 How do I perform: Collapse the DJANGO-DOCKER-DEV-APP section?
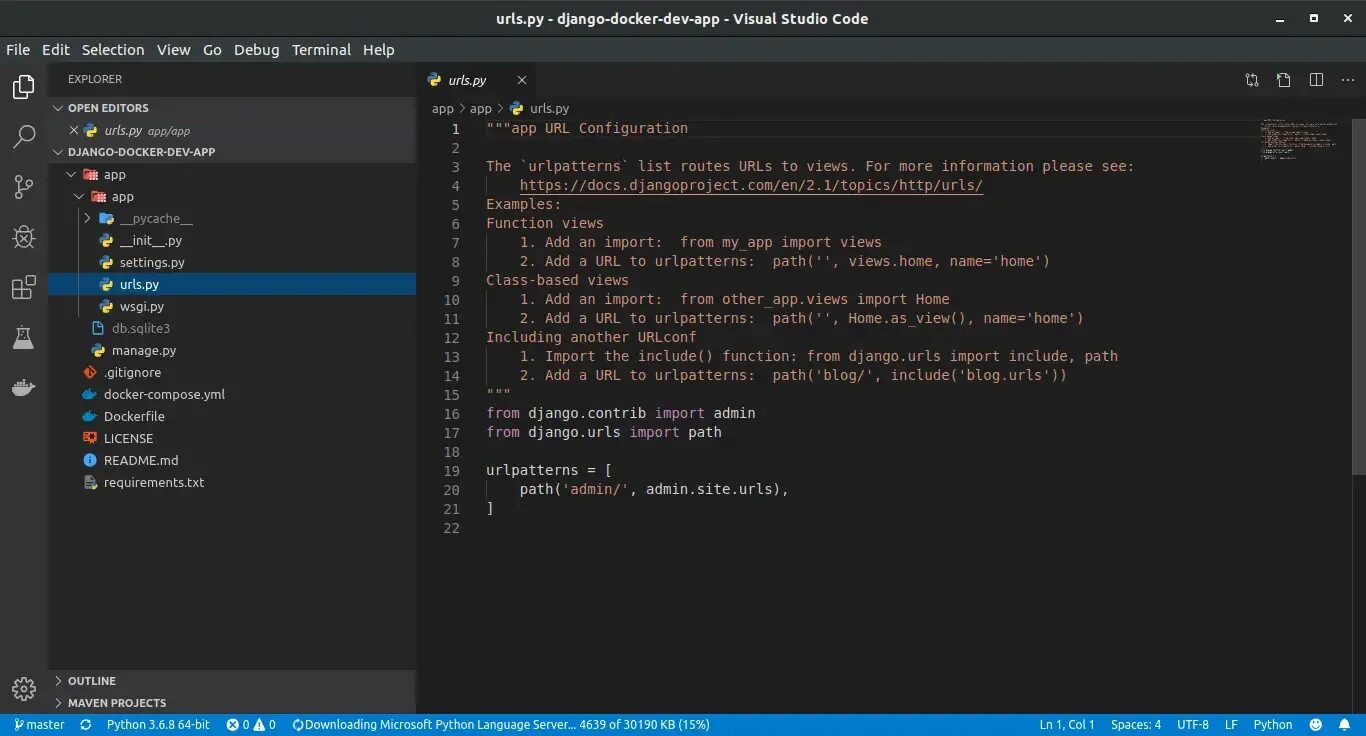[232, 152]
